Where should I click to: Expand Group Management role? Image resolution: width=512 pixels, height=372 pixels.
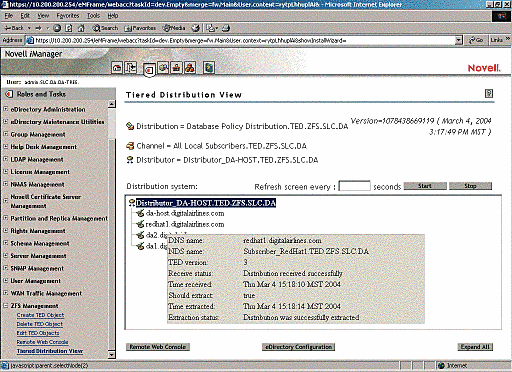(x=6, y=134)
